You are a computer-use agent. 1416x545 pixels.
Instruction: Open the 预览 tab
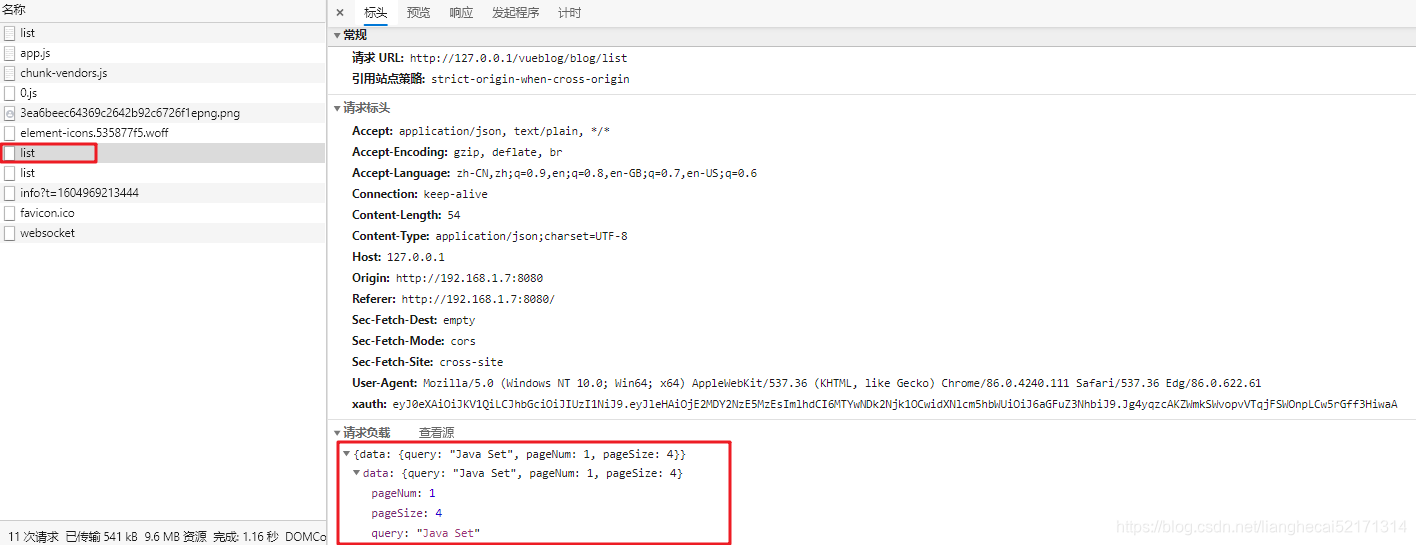(x=418, y=13)
